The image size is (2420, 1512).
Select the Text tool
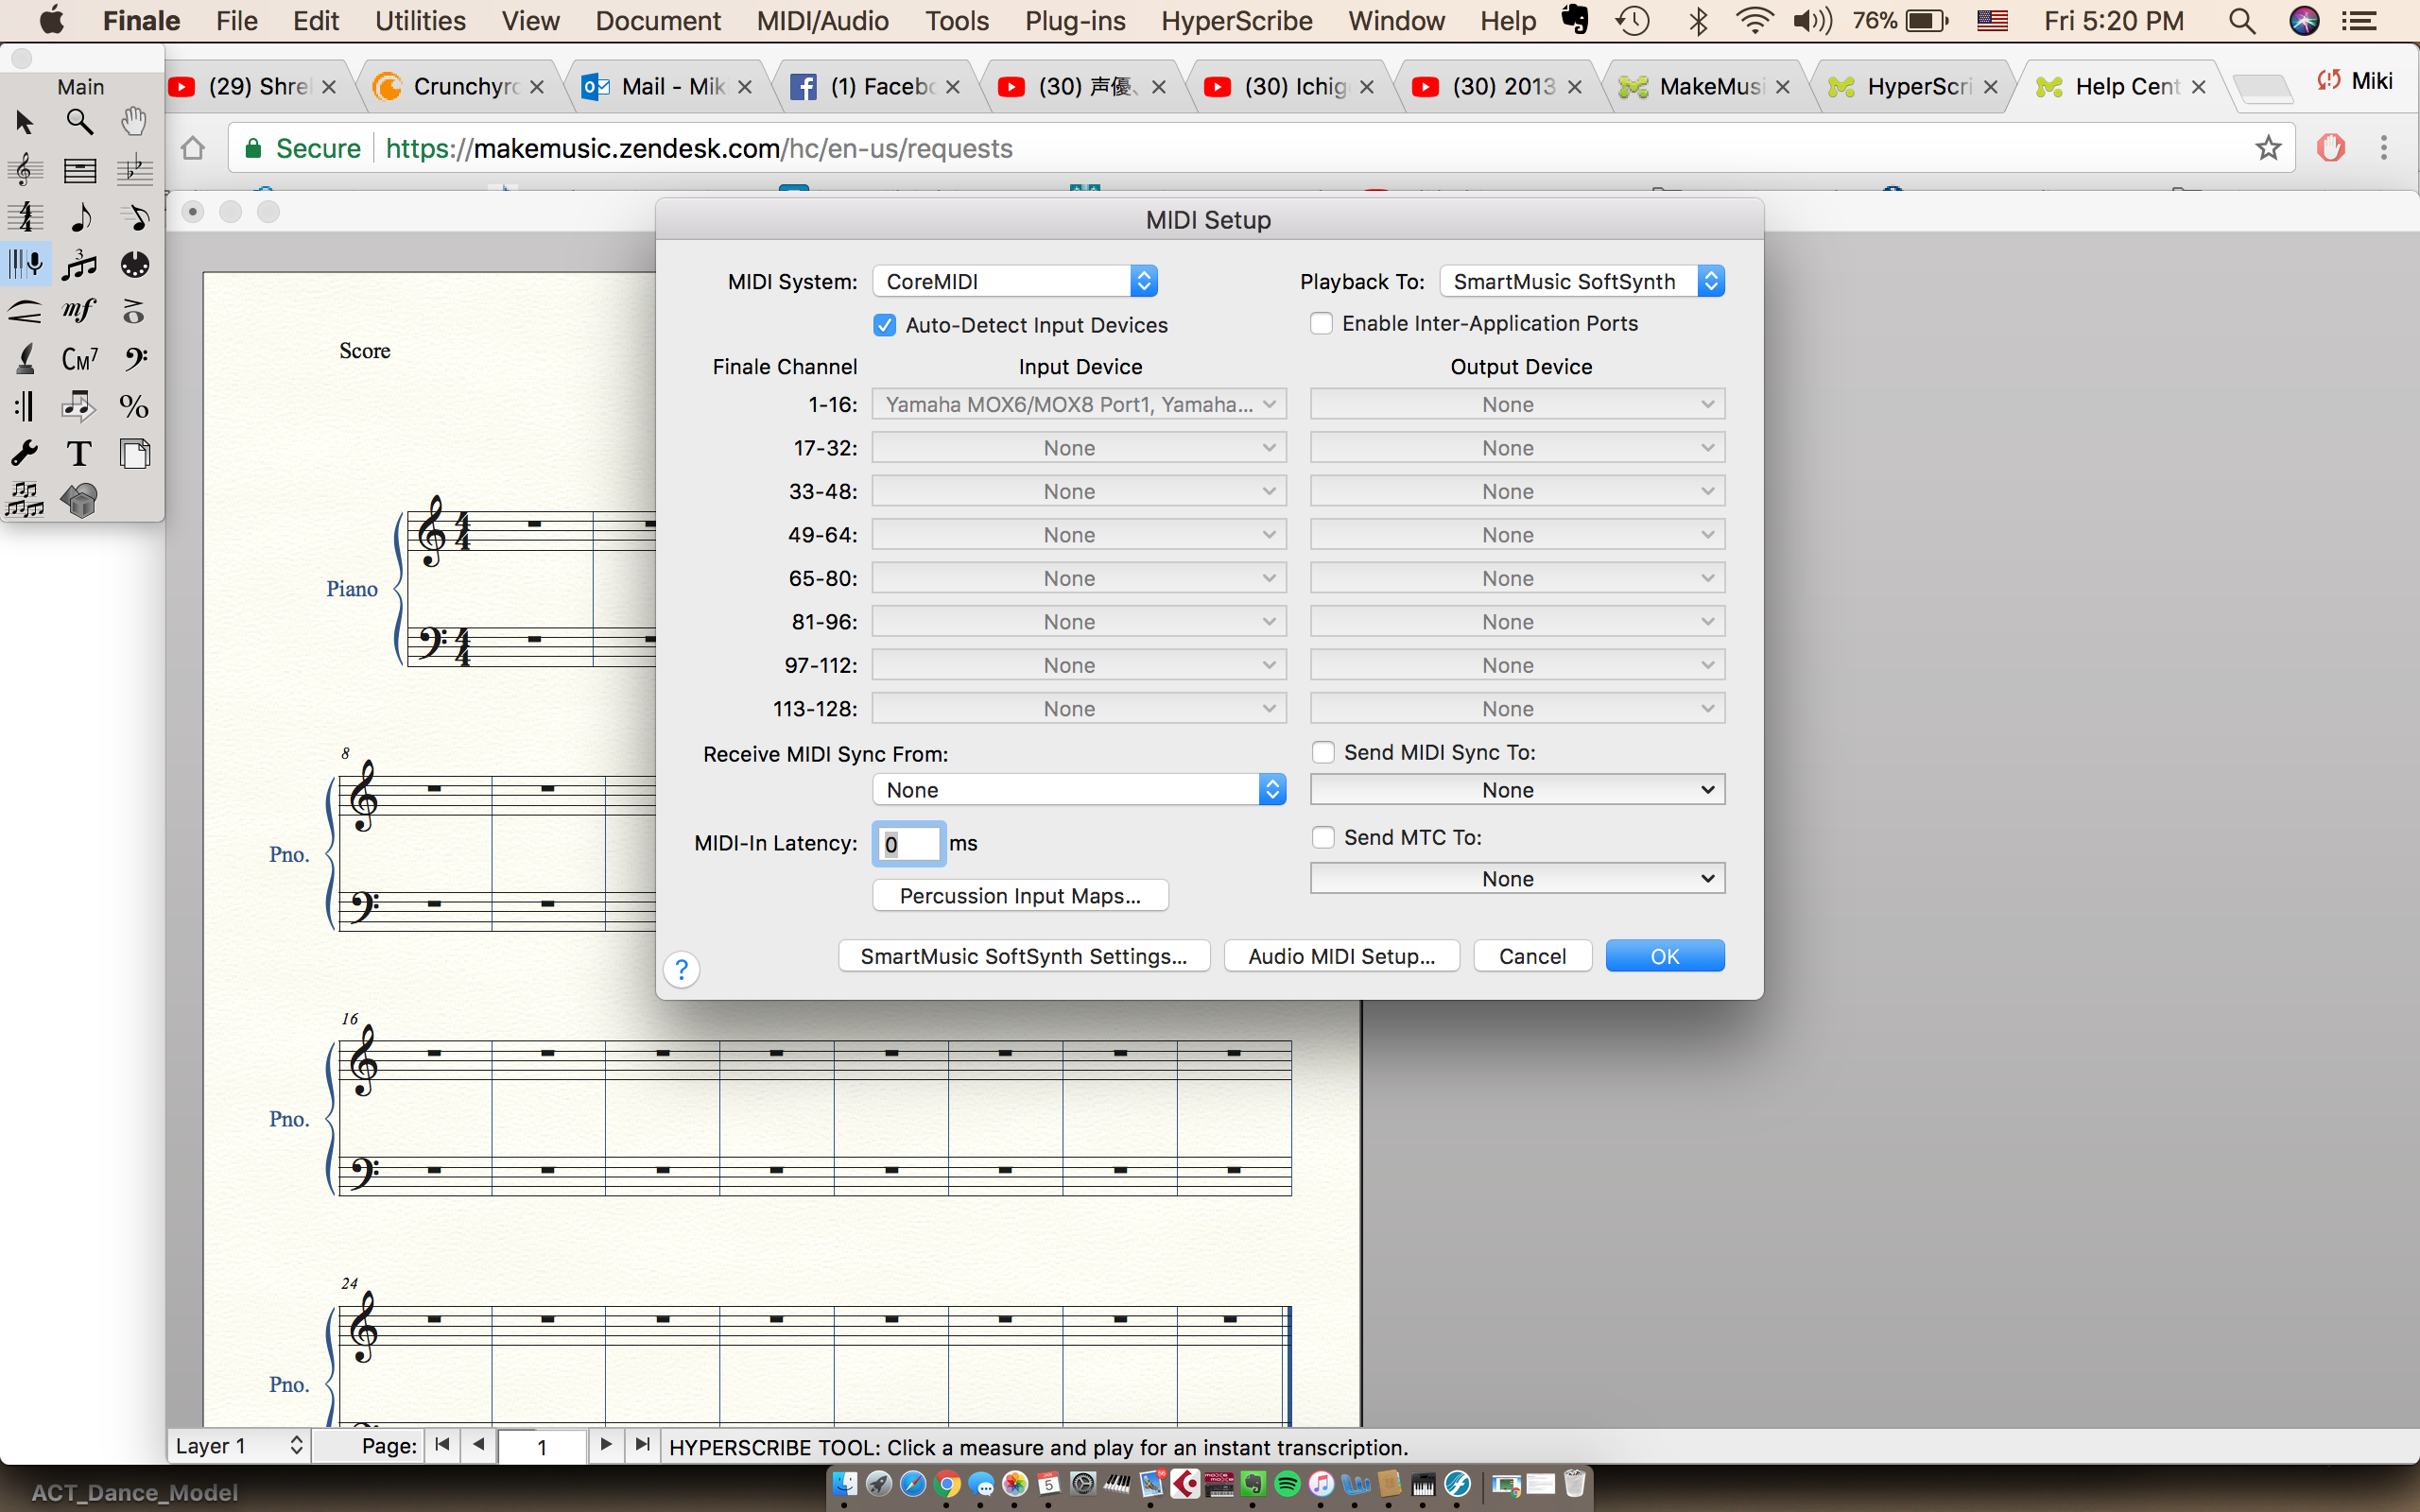pyautogui.click(x=79, y=454)
